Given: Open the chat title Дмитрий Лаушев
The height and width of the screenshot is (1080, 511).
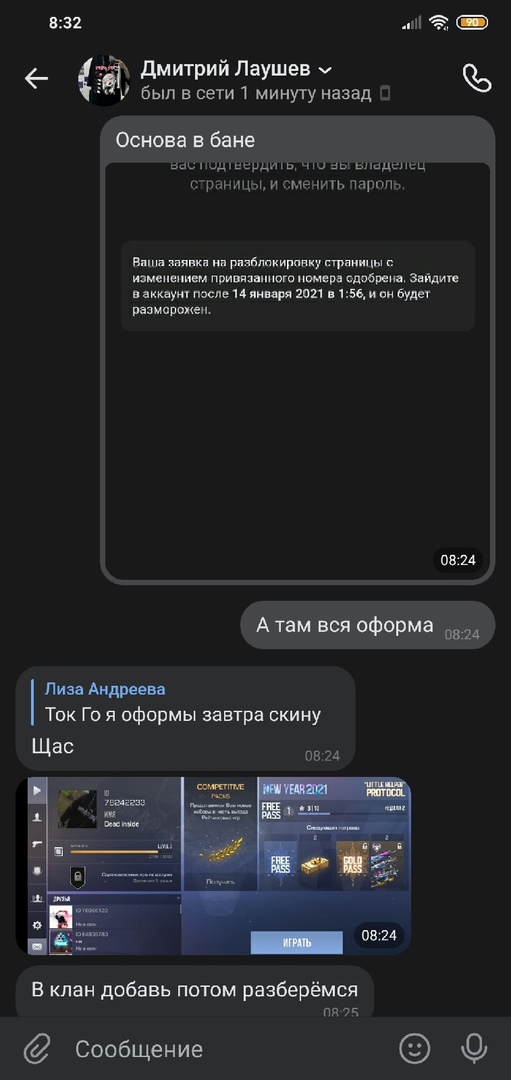Looking at the screenshot, I should (227, 69).
